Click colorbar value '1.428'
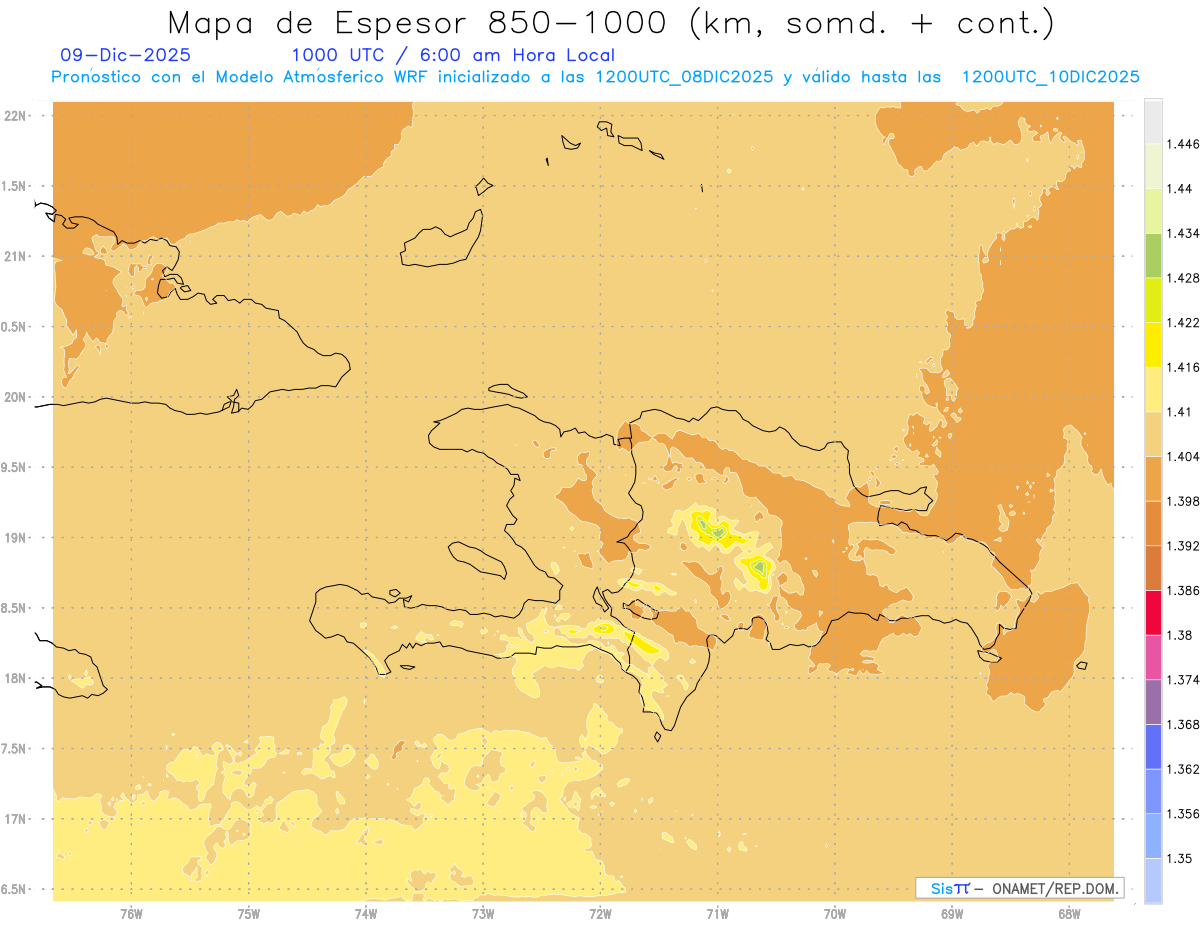The height and width of the screenshot is (927, 1200). click(x=1183, y=278)
